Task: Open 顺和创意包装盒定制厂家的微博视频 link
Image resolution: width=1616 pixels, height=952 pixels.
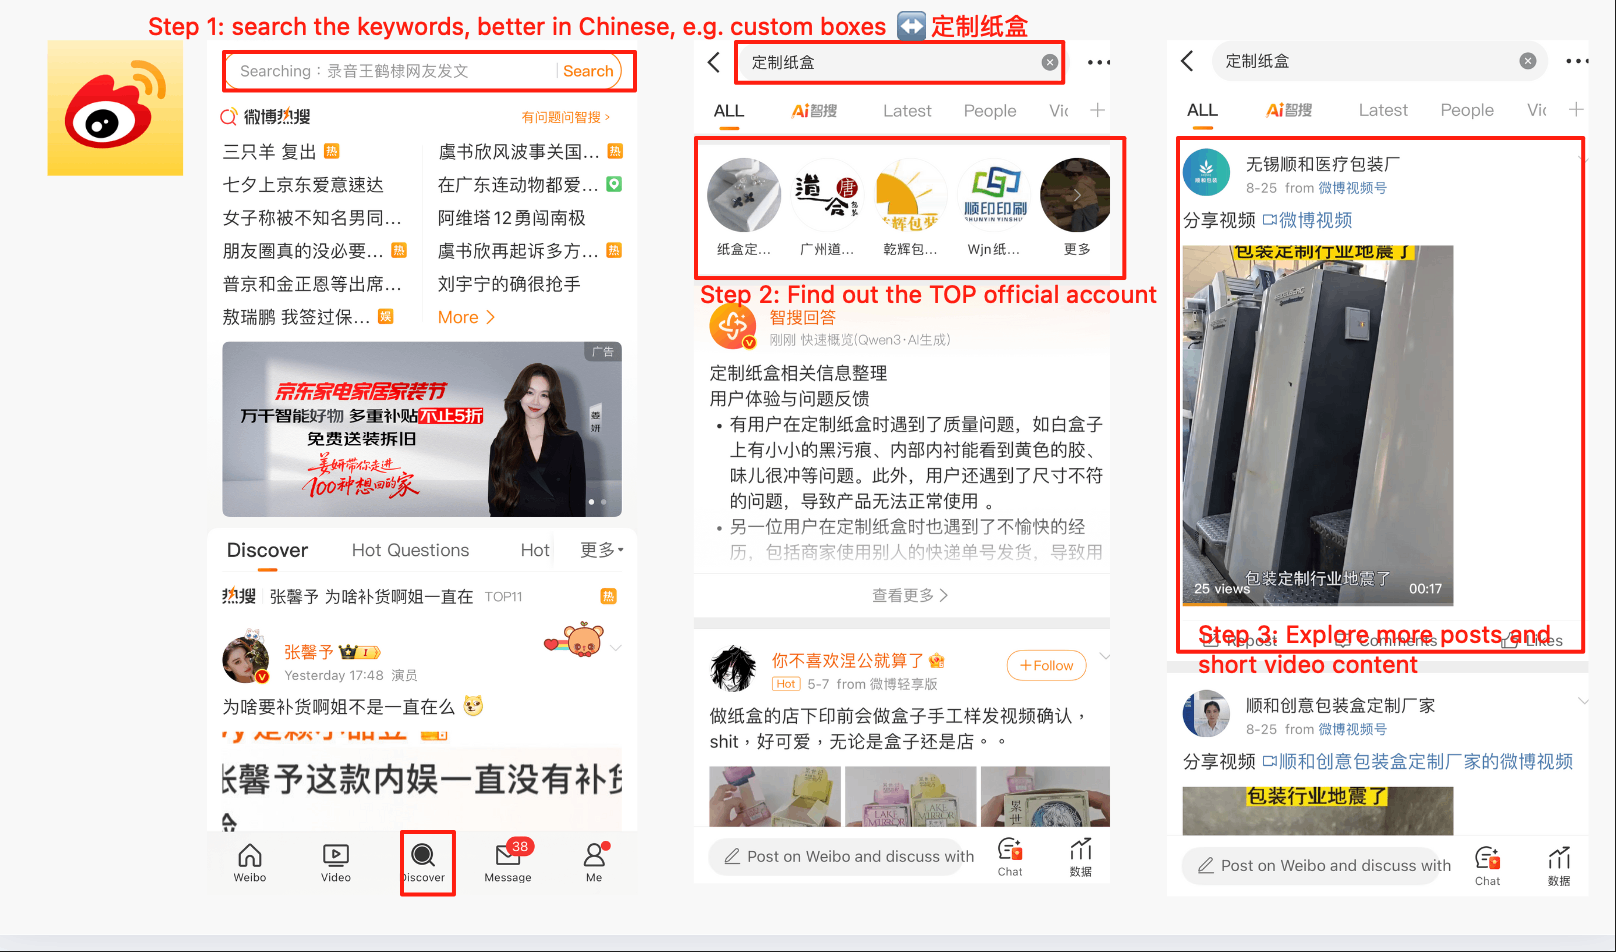Action: (1418, 762)
